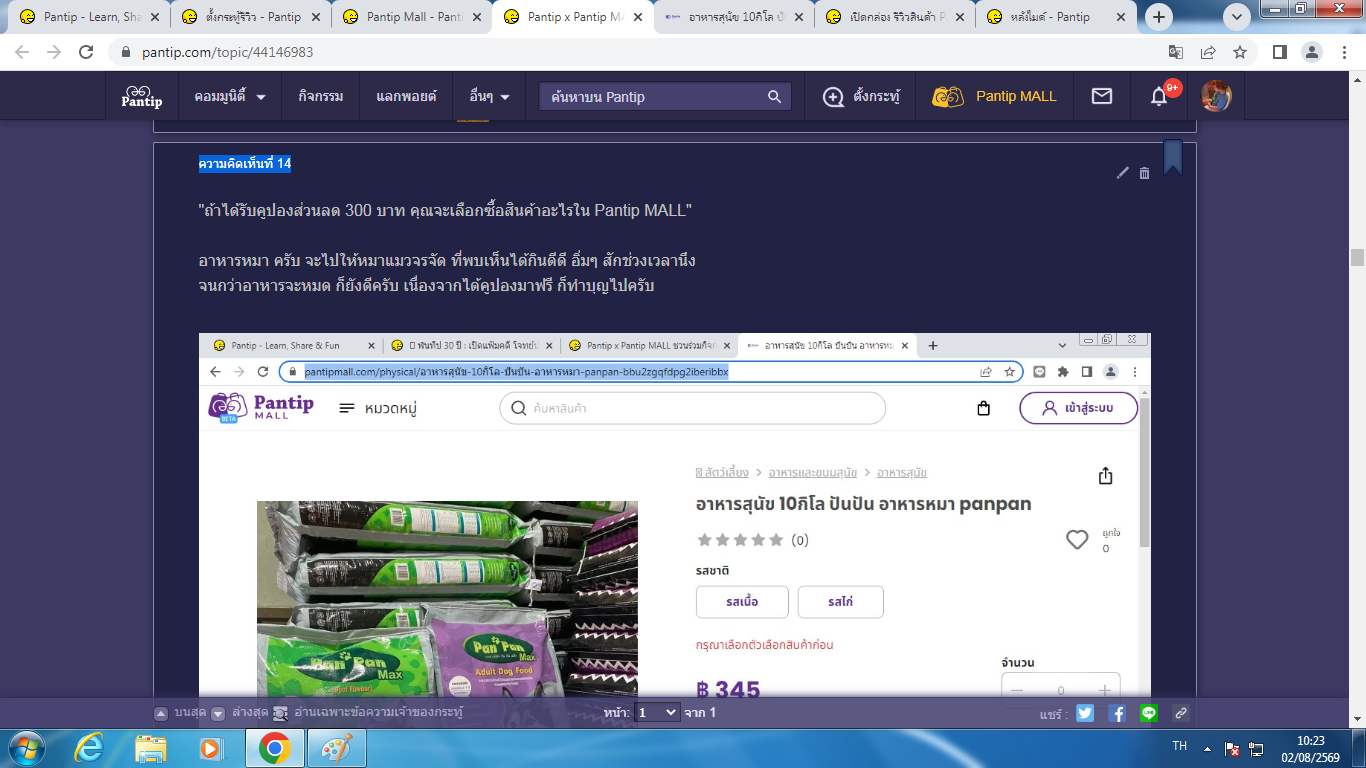Switch to the หลังไมค์ - Pantip tab
The height and width of the screenshot is (768, 1366).
click(1054, 17)
